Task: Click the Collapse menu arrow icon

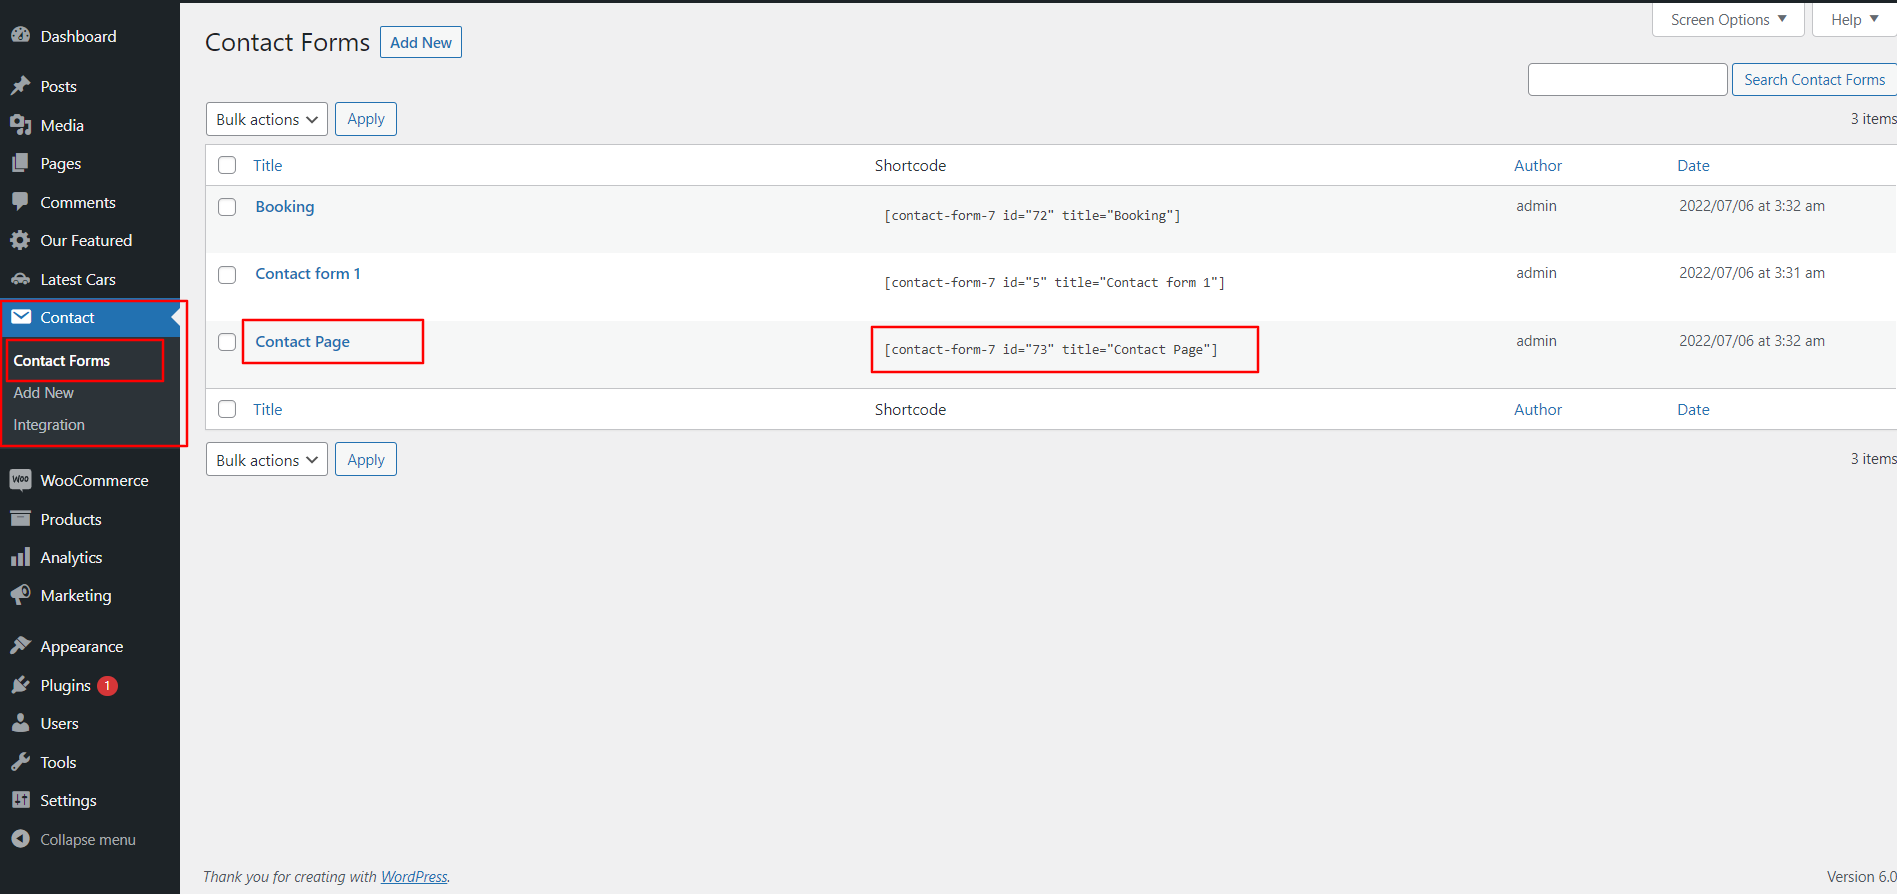Action: tap(20, 839)
